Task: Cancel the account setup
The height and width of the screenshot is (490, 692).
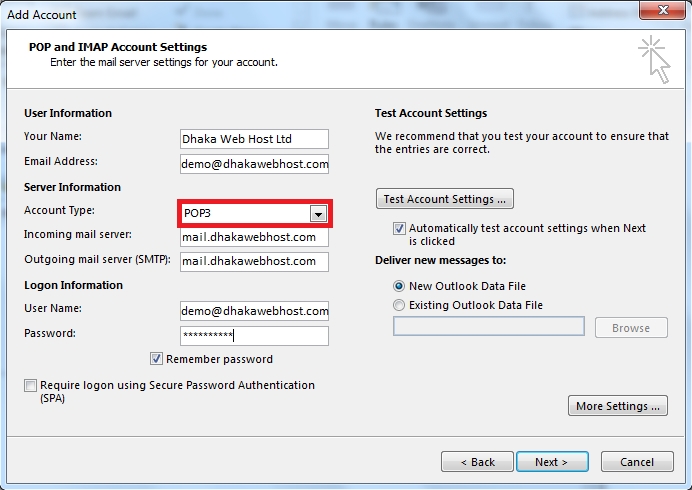Action: (x=637, y=462)
